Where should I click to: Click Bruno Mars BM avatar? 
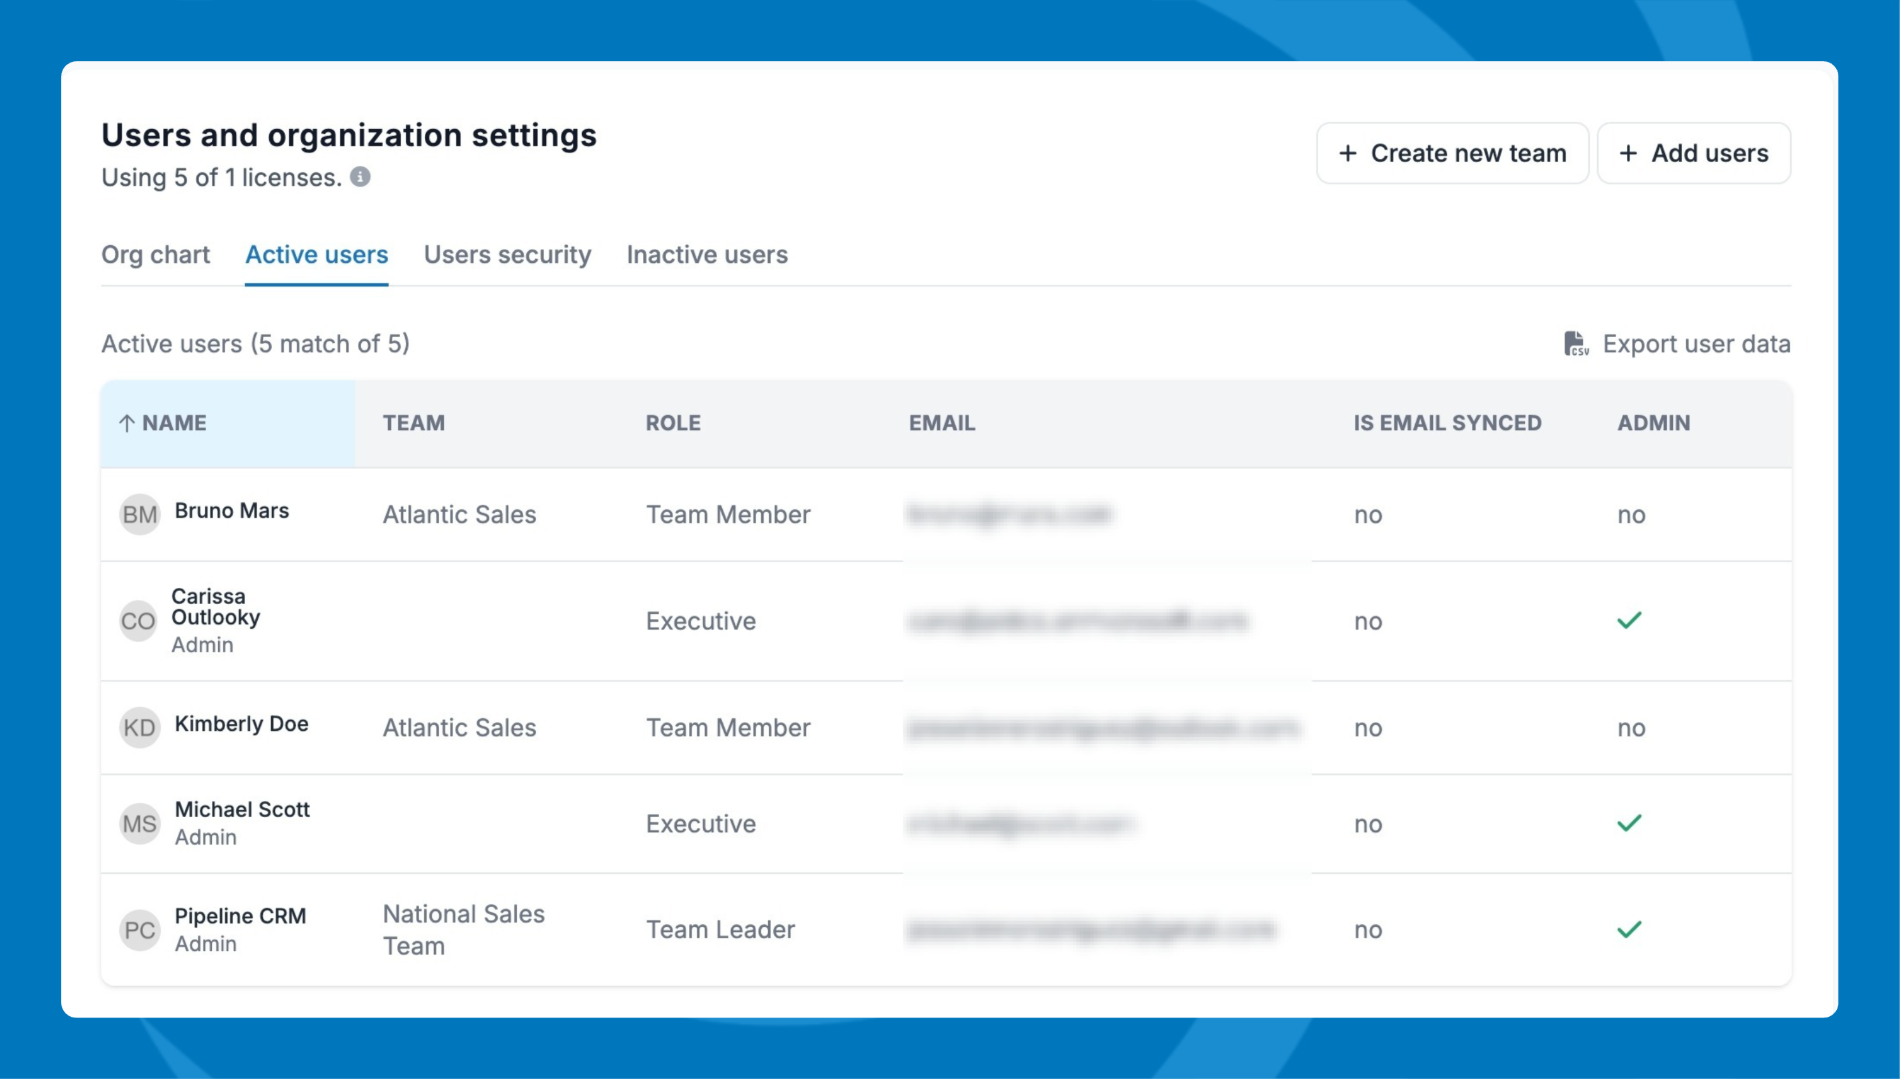coord(140,514)
